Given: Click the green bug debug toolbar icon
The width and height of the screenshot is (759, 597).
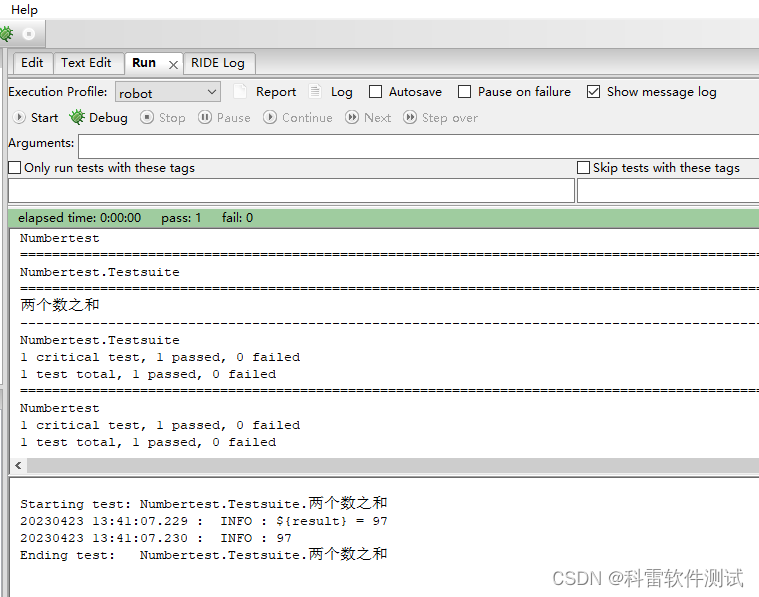Looking at the screenshot, I should (6, 34).
